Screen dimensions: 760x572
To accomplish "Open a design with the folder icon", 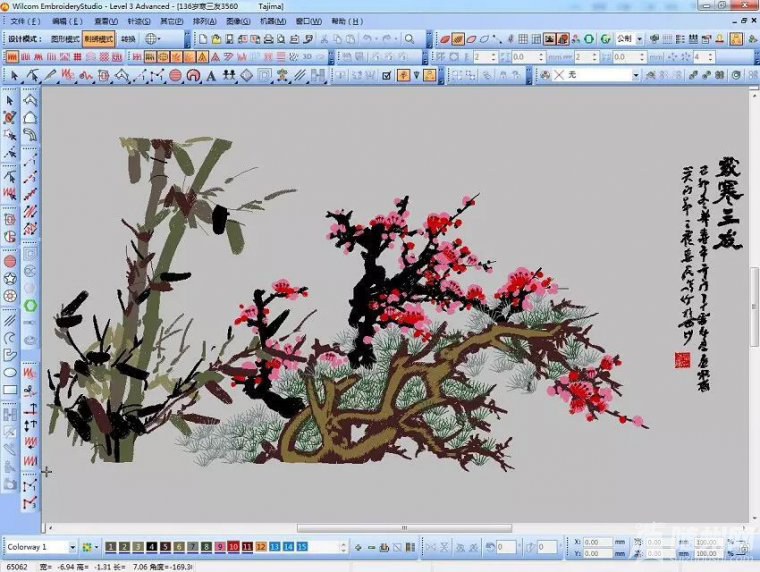I will click(x=216, y=39).
